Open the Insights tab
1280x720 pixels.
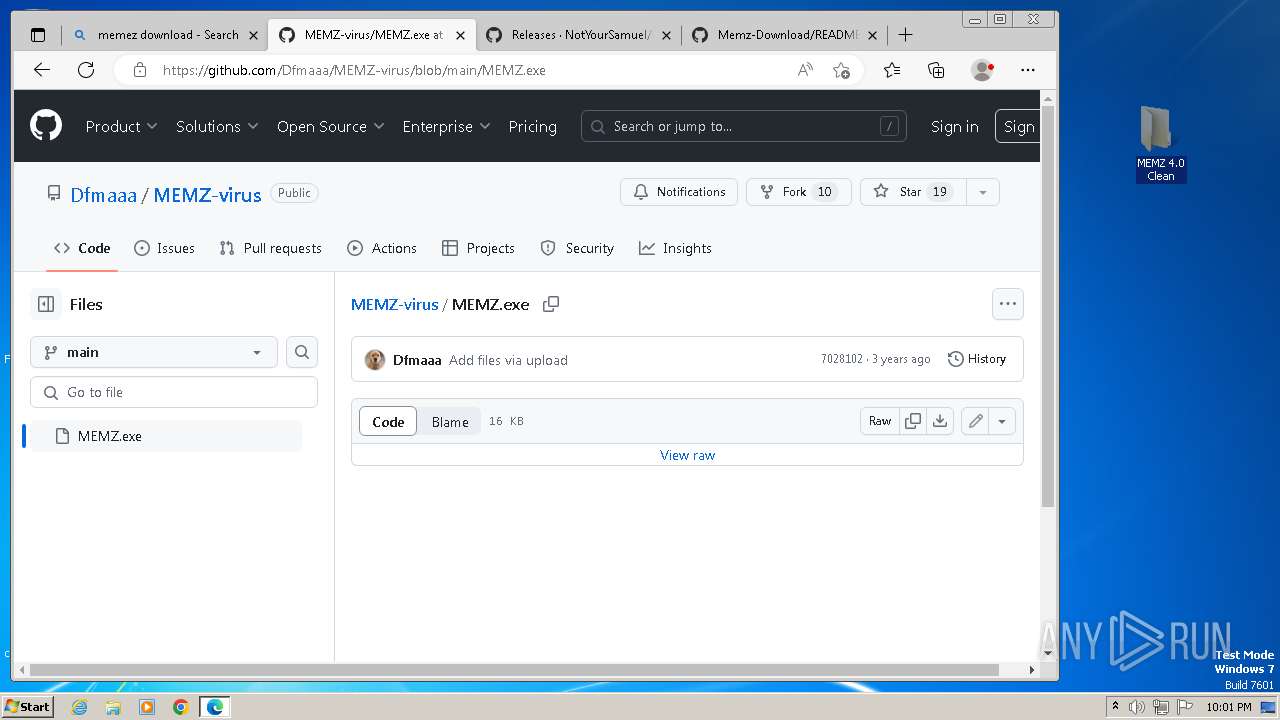tap(675, 248)
